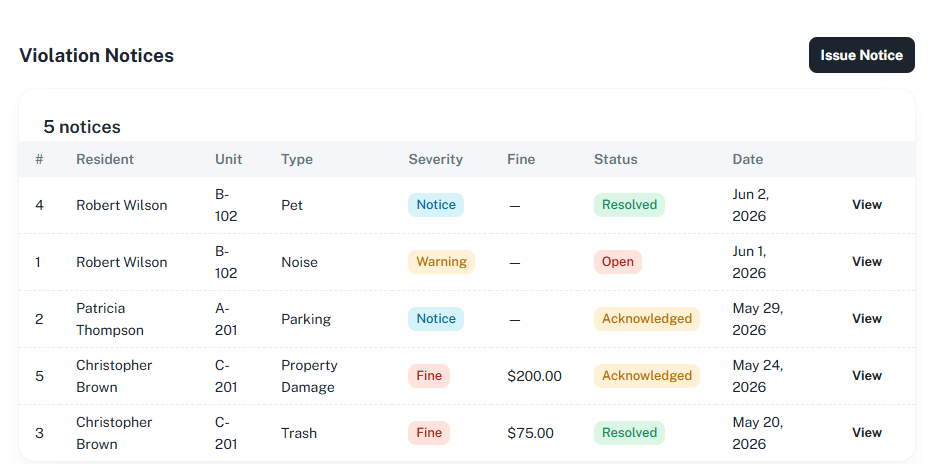View the Property Damage violation notice
The width and height of the screenshot is (933, 475).
[x=866, y=376]
